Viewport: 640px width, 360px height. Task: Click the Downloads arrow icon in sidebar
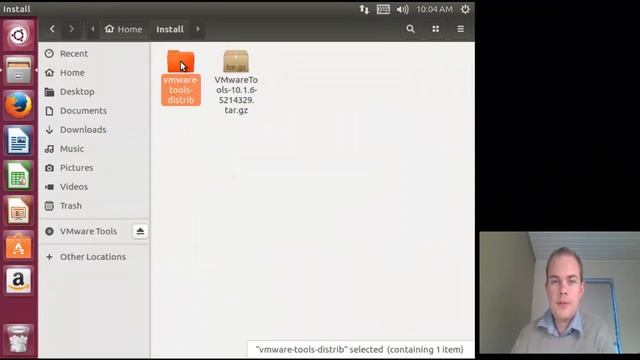pyautogui.click(x=49, y=129)
